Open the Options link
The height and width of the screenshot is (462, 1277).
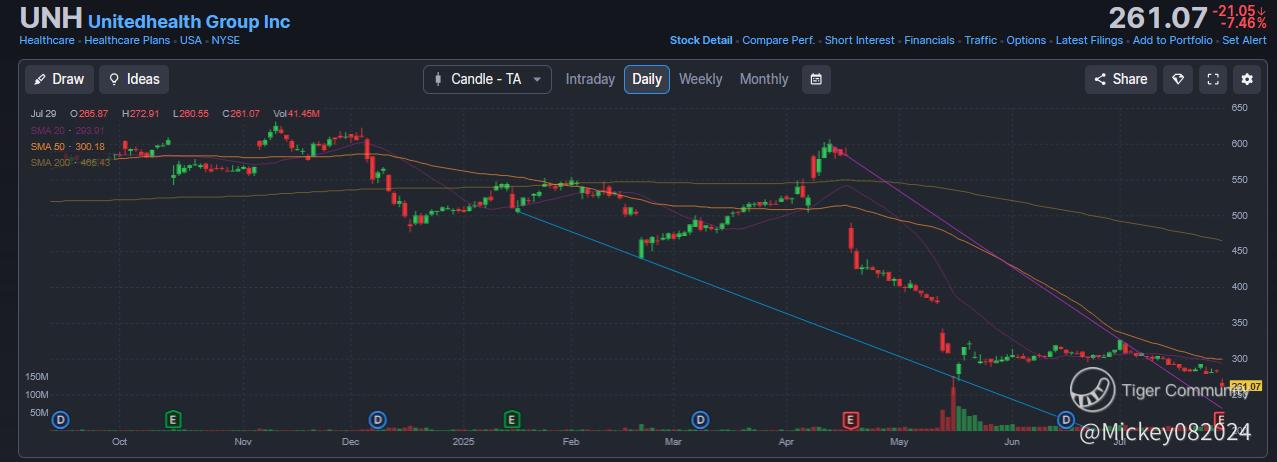point(1026,41)
